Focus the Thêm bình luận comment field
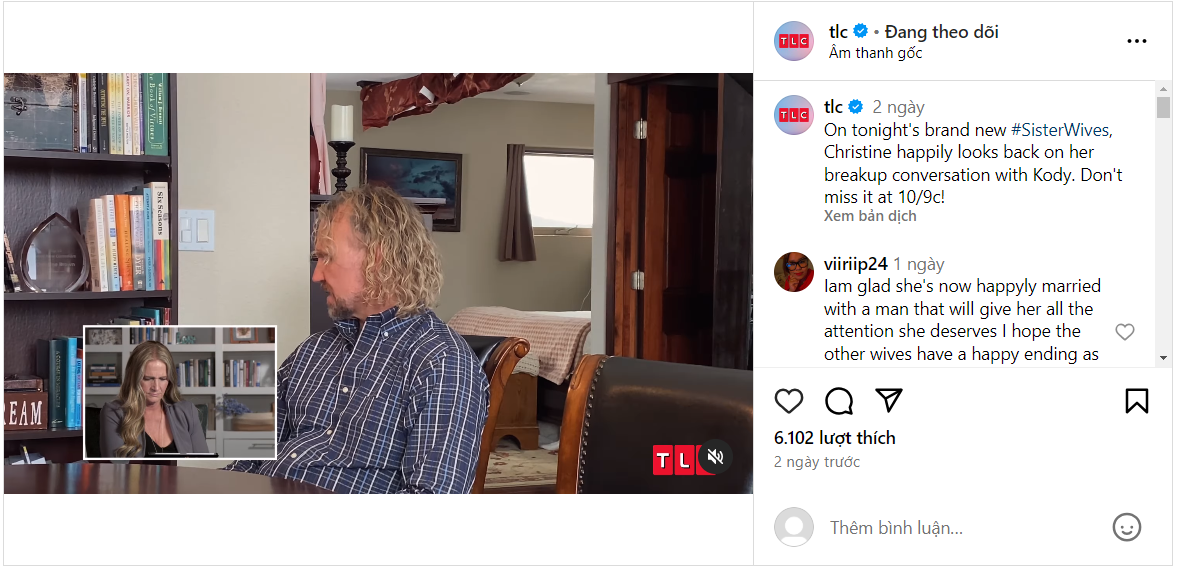Screen dimensions: 1177x570 965,527
